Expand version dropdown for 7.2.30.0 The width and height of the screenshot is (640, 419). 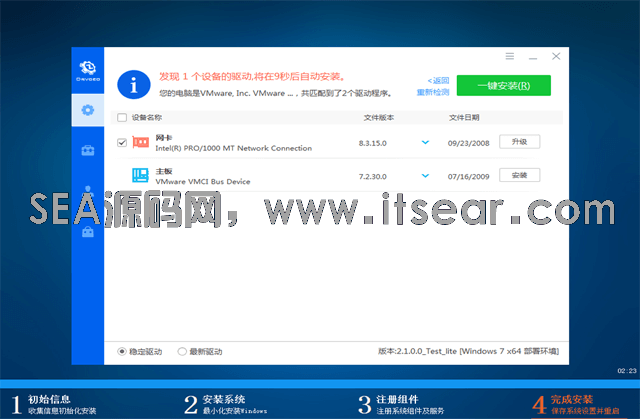pyautogui.click(x=425, y=176)
